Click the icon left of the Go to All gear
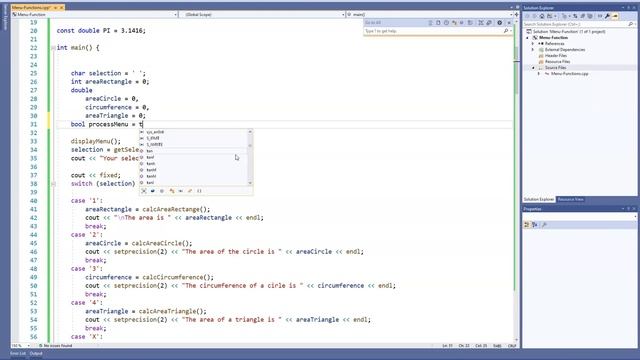 [489, 23]
